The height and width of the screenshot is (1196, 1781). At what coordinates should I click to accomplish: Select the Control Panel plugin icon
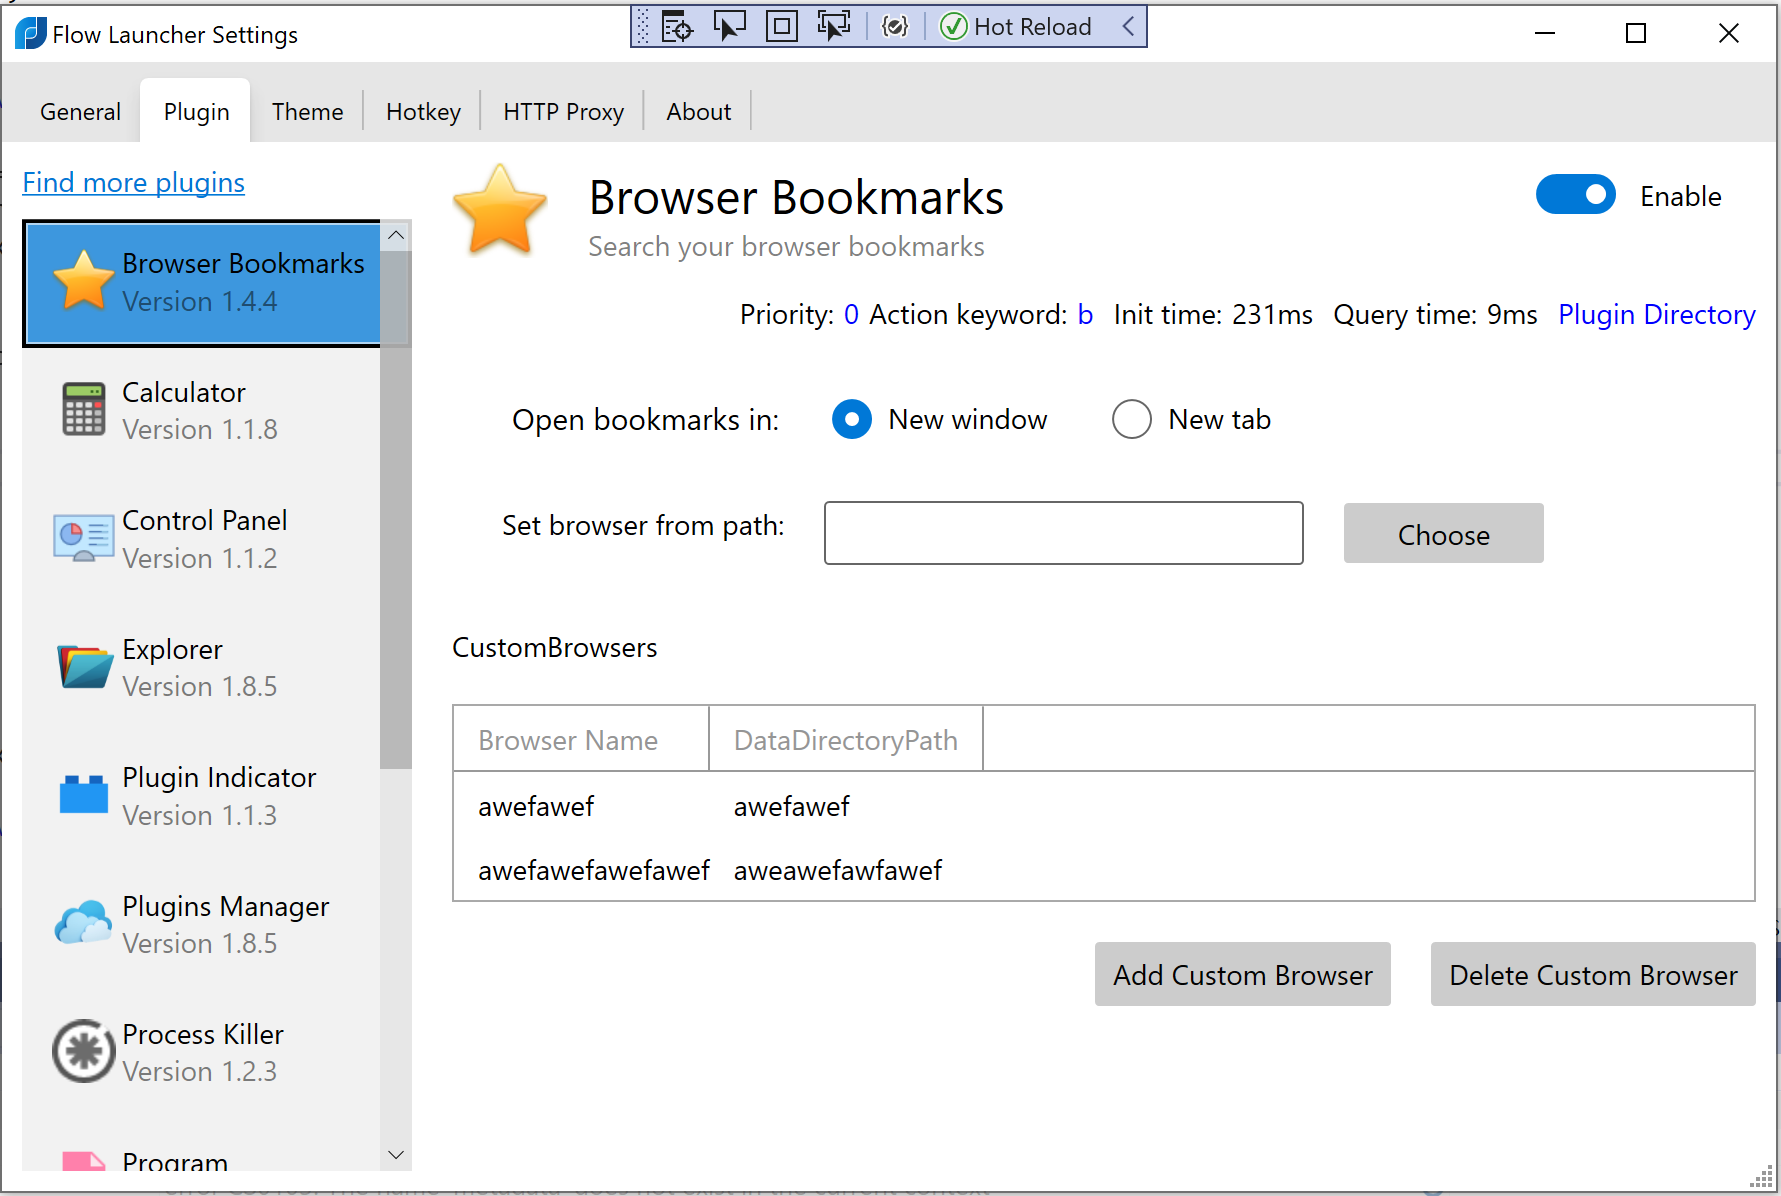pos(83,538)
